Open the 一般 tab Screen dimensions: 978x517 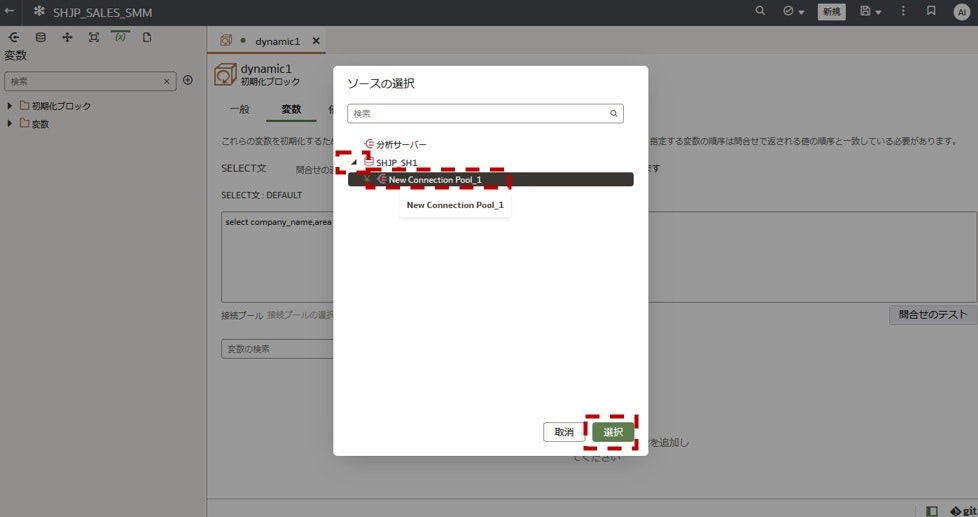point(240,109)
